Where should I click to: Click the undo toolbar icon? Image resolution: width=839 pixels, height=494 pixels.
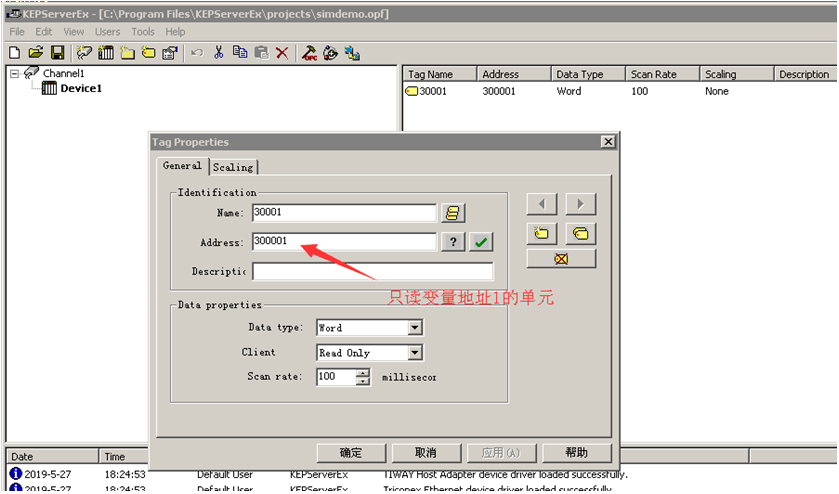click(x=197, y=52)
